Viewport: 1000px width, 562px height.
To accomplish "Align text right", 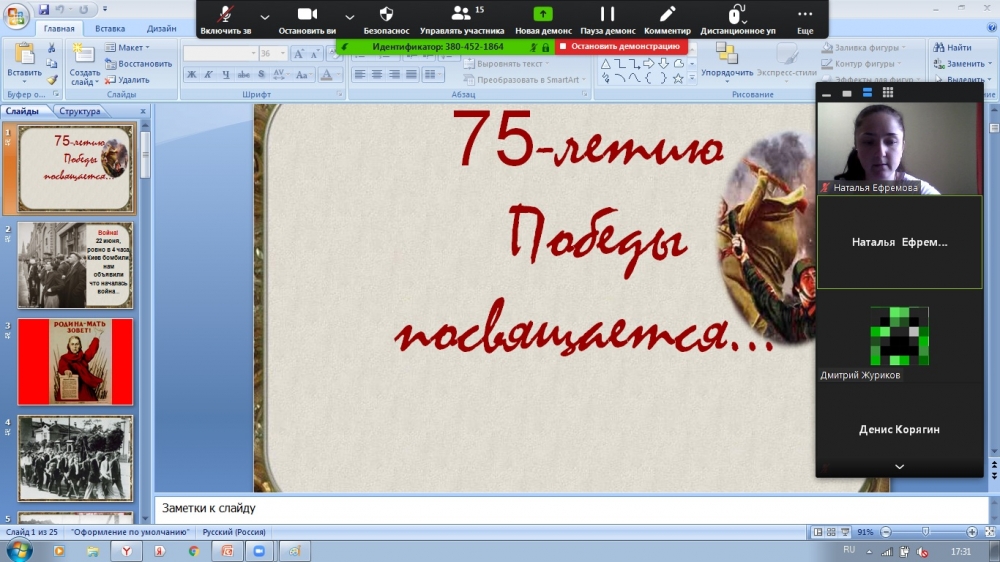I will [x=394, y=75].
